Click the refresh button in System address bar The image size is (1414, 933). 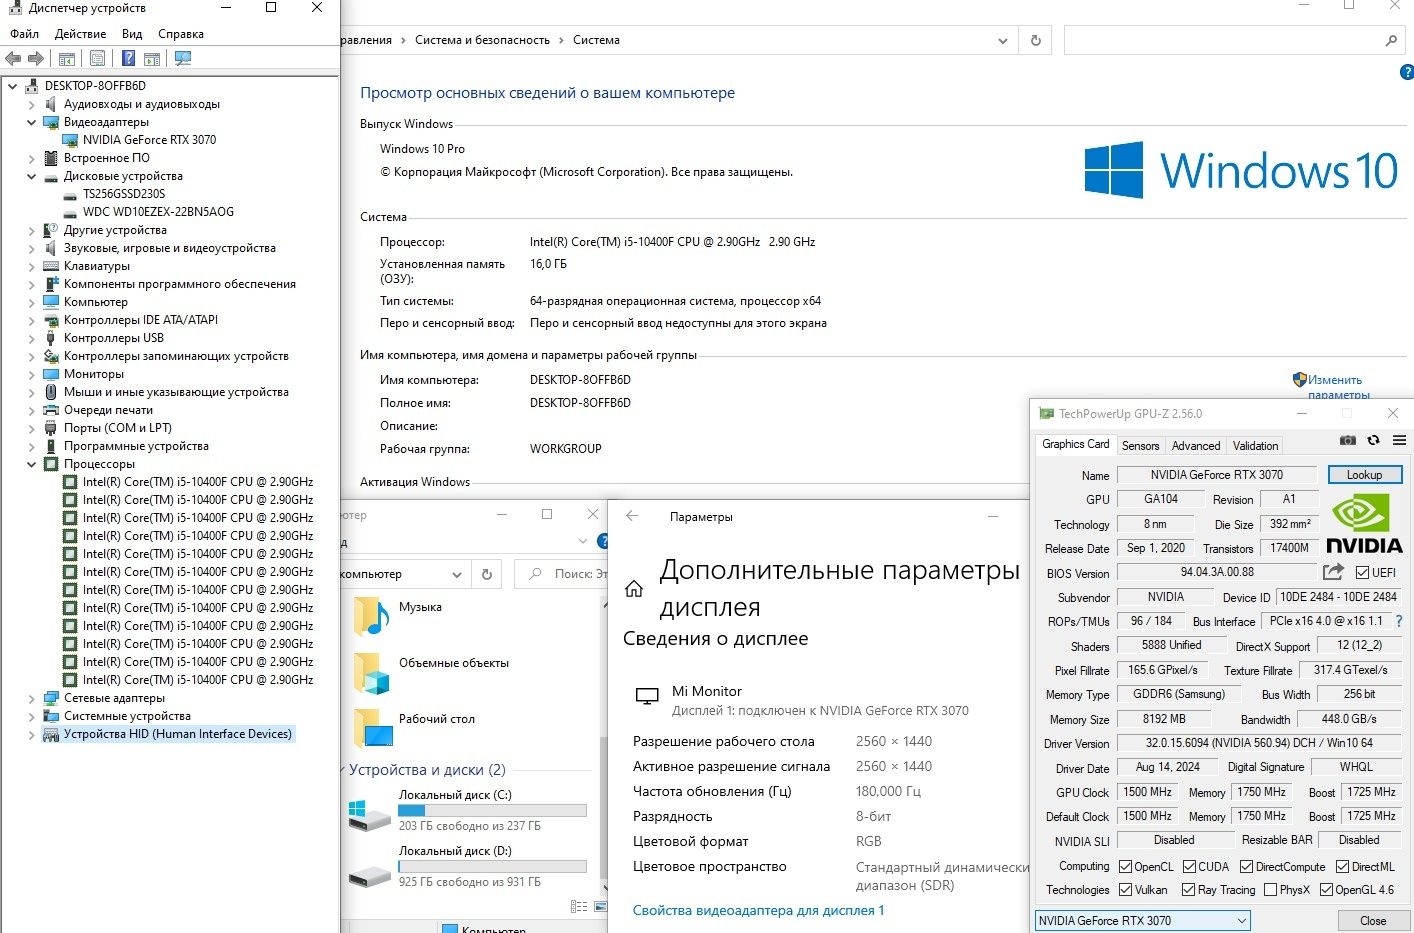pos(1035,40)
